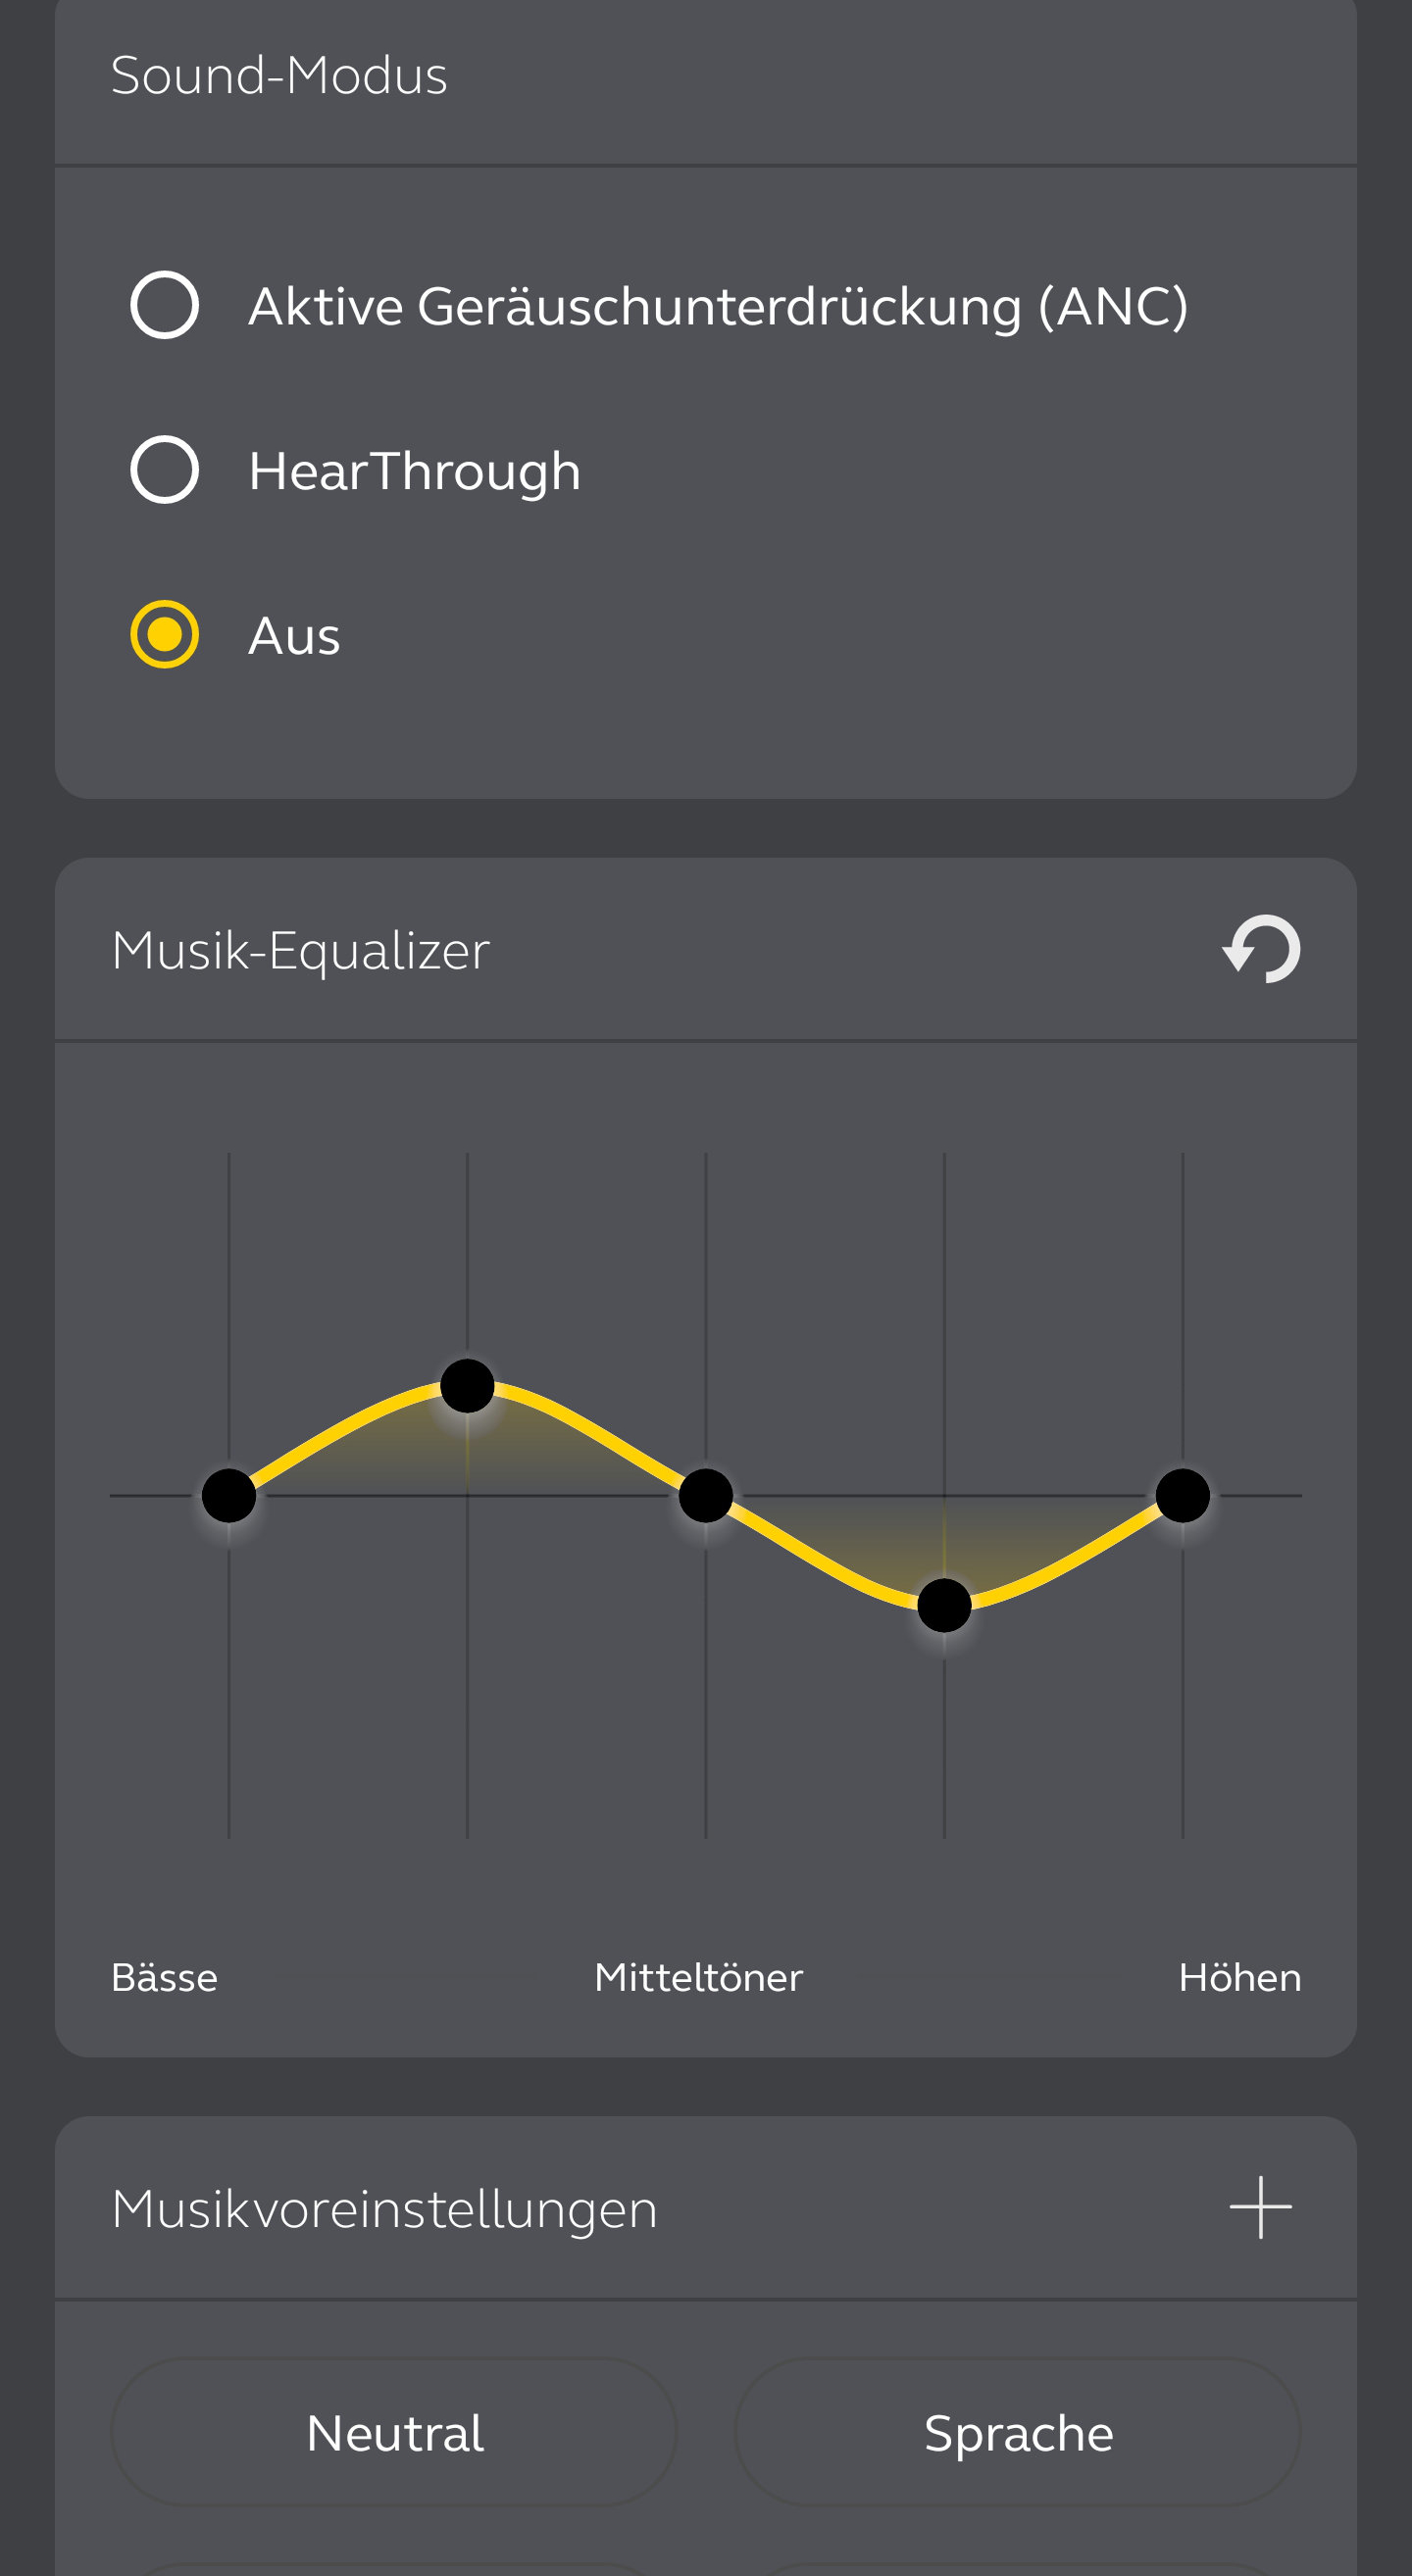
Task: Click the Musik-Equalizer section title
Action: click(x=300, y=949)
